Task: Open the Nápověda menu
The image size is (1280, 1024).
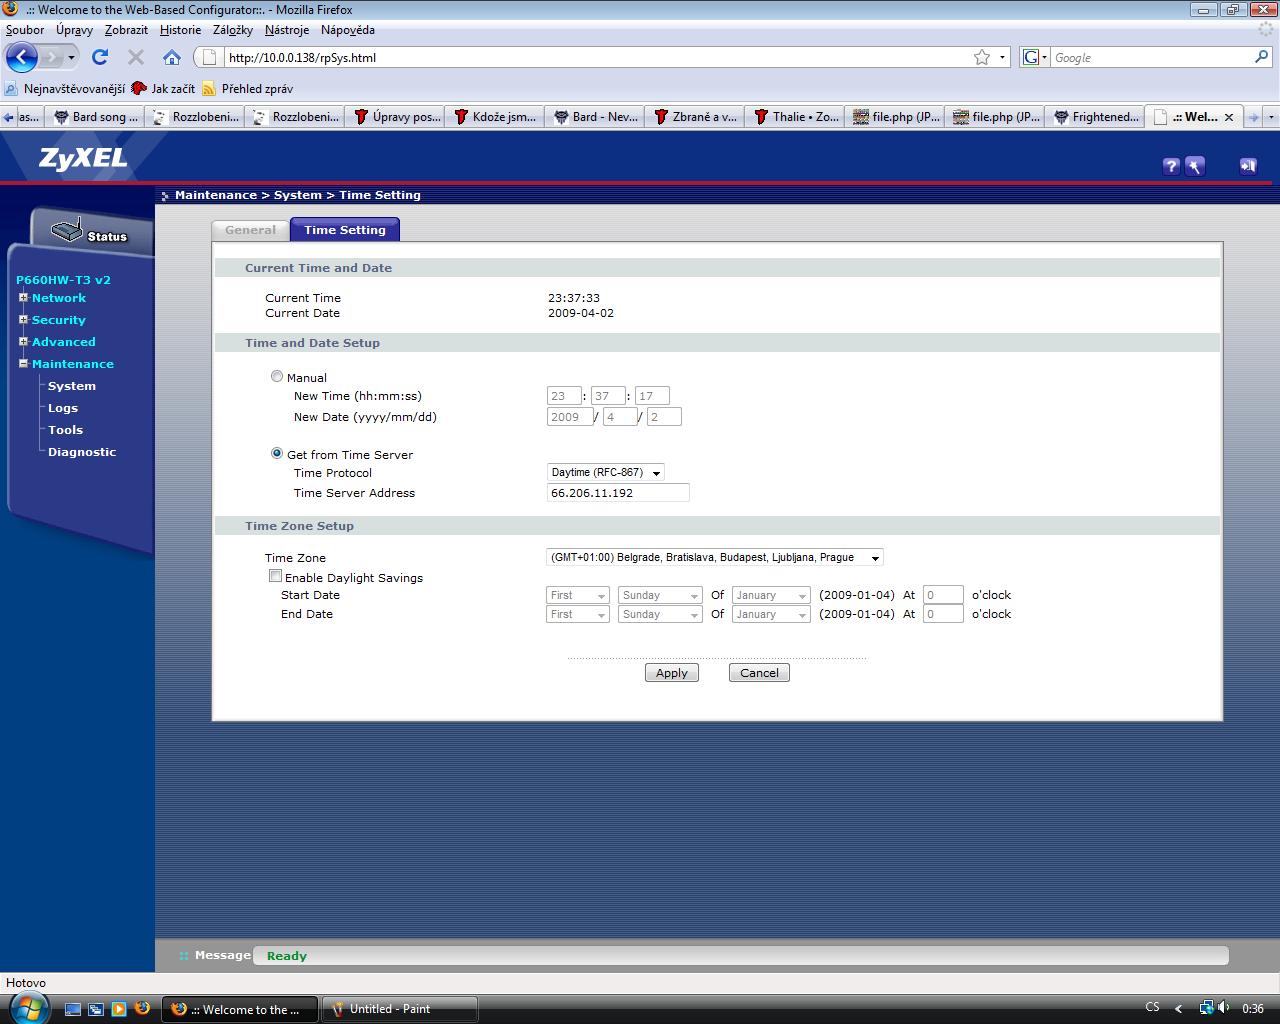Action: click(x=348, y=30)
